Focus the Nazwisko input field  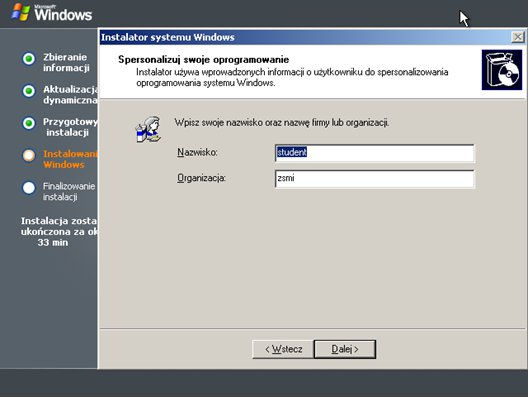tap(374, 153)
